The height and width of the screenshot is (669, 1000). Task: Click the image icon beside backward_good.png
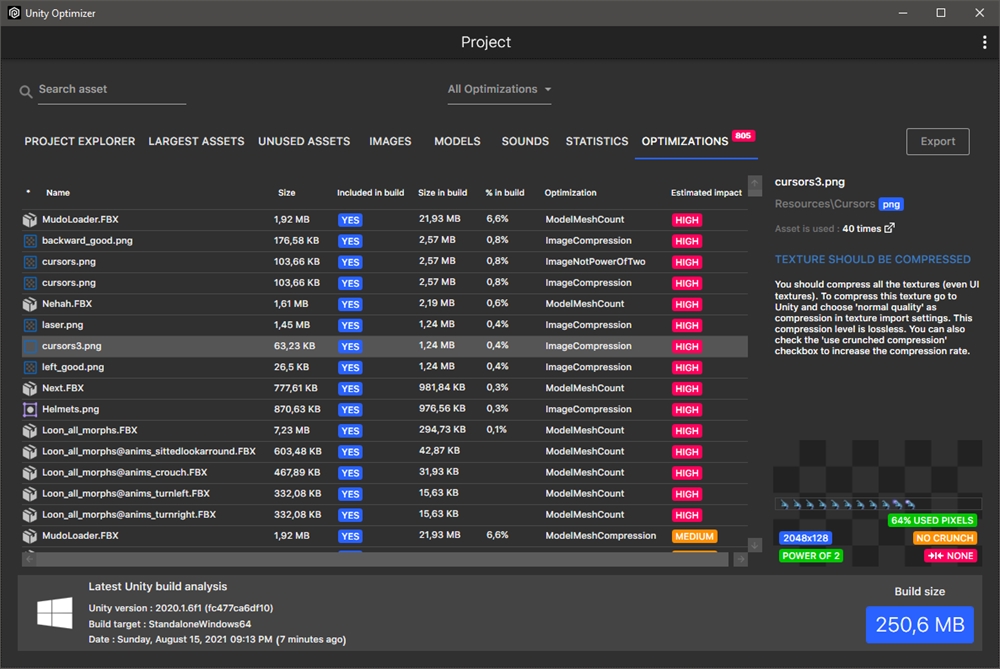pos(29,241)
